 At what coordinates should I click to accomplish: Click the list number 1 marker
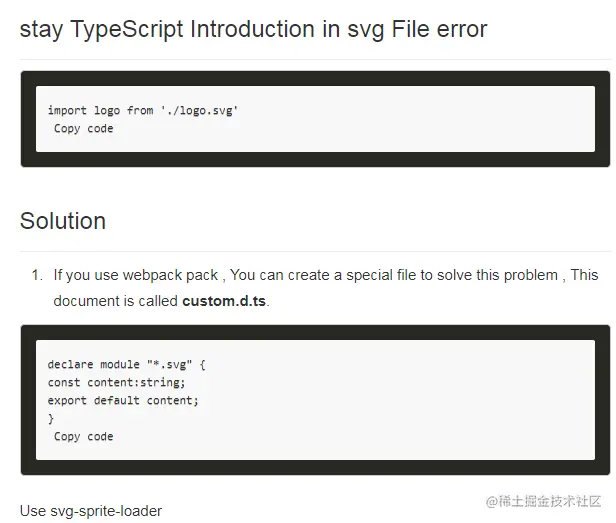click(x=36, y=275)
